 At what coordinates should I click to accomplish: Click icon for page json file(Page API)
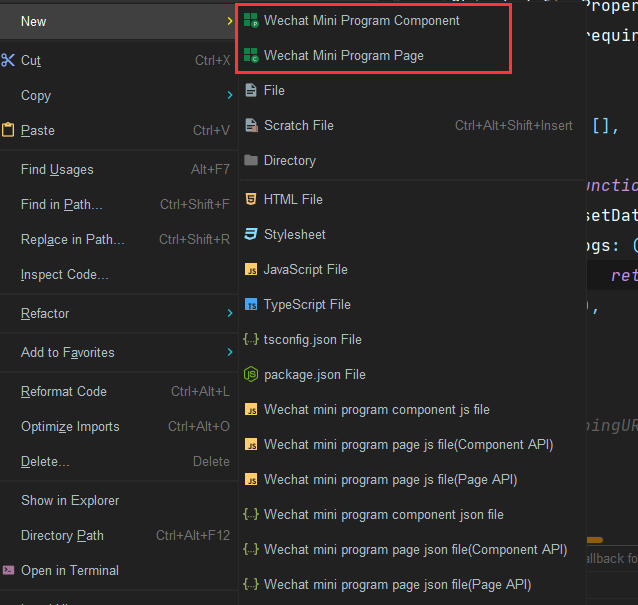click(x=251, y=584)
